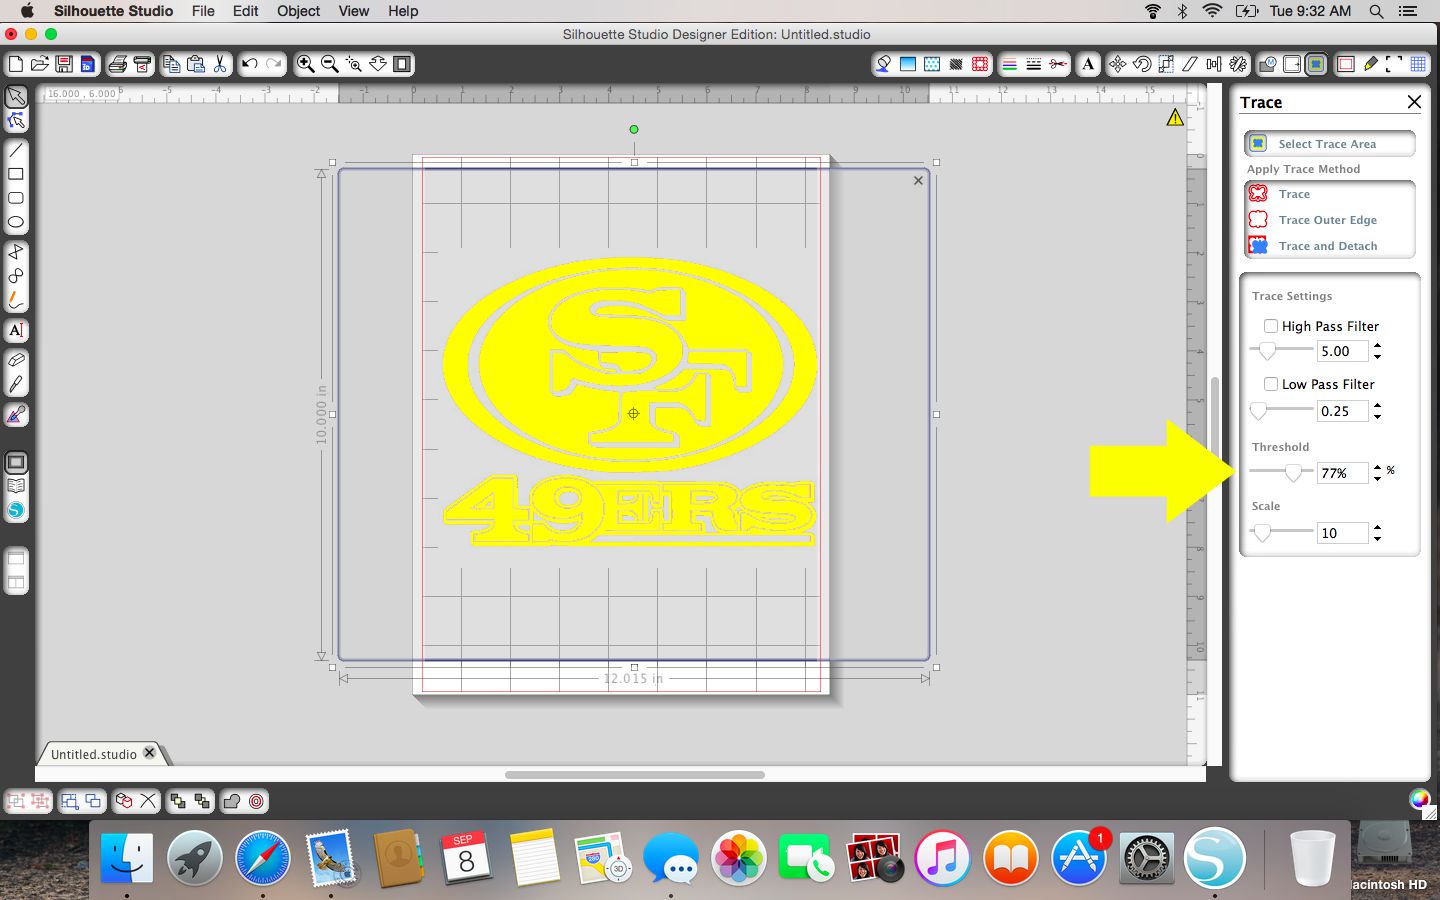Click the Cut scissors icon
The width and height of the screenshot is (1440, 900).
[220, 64]
